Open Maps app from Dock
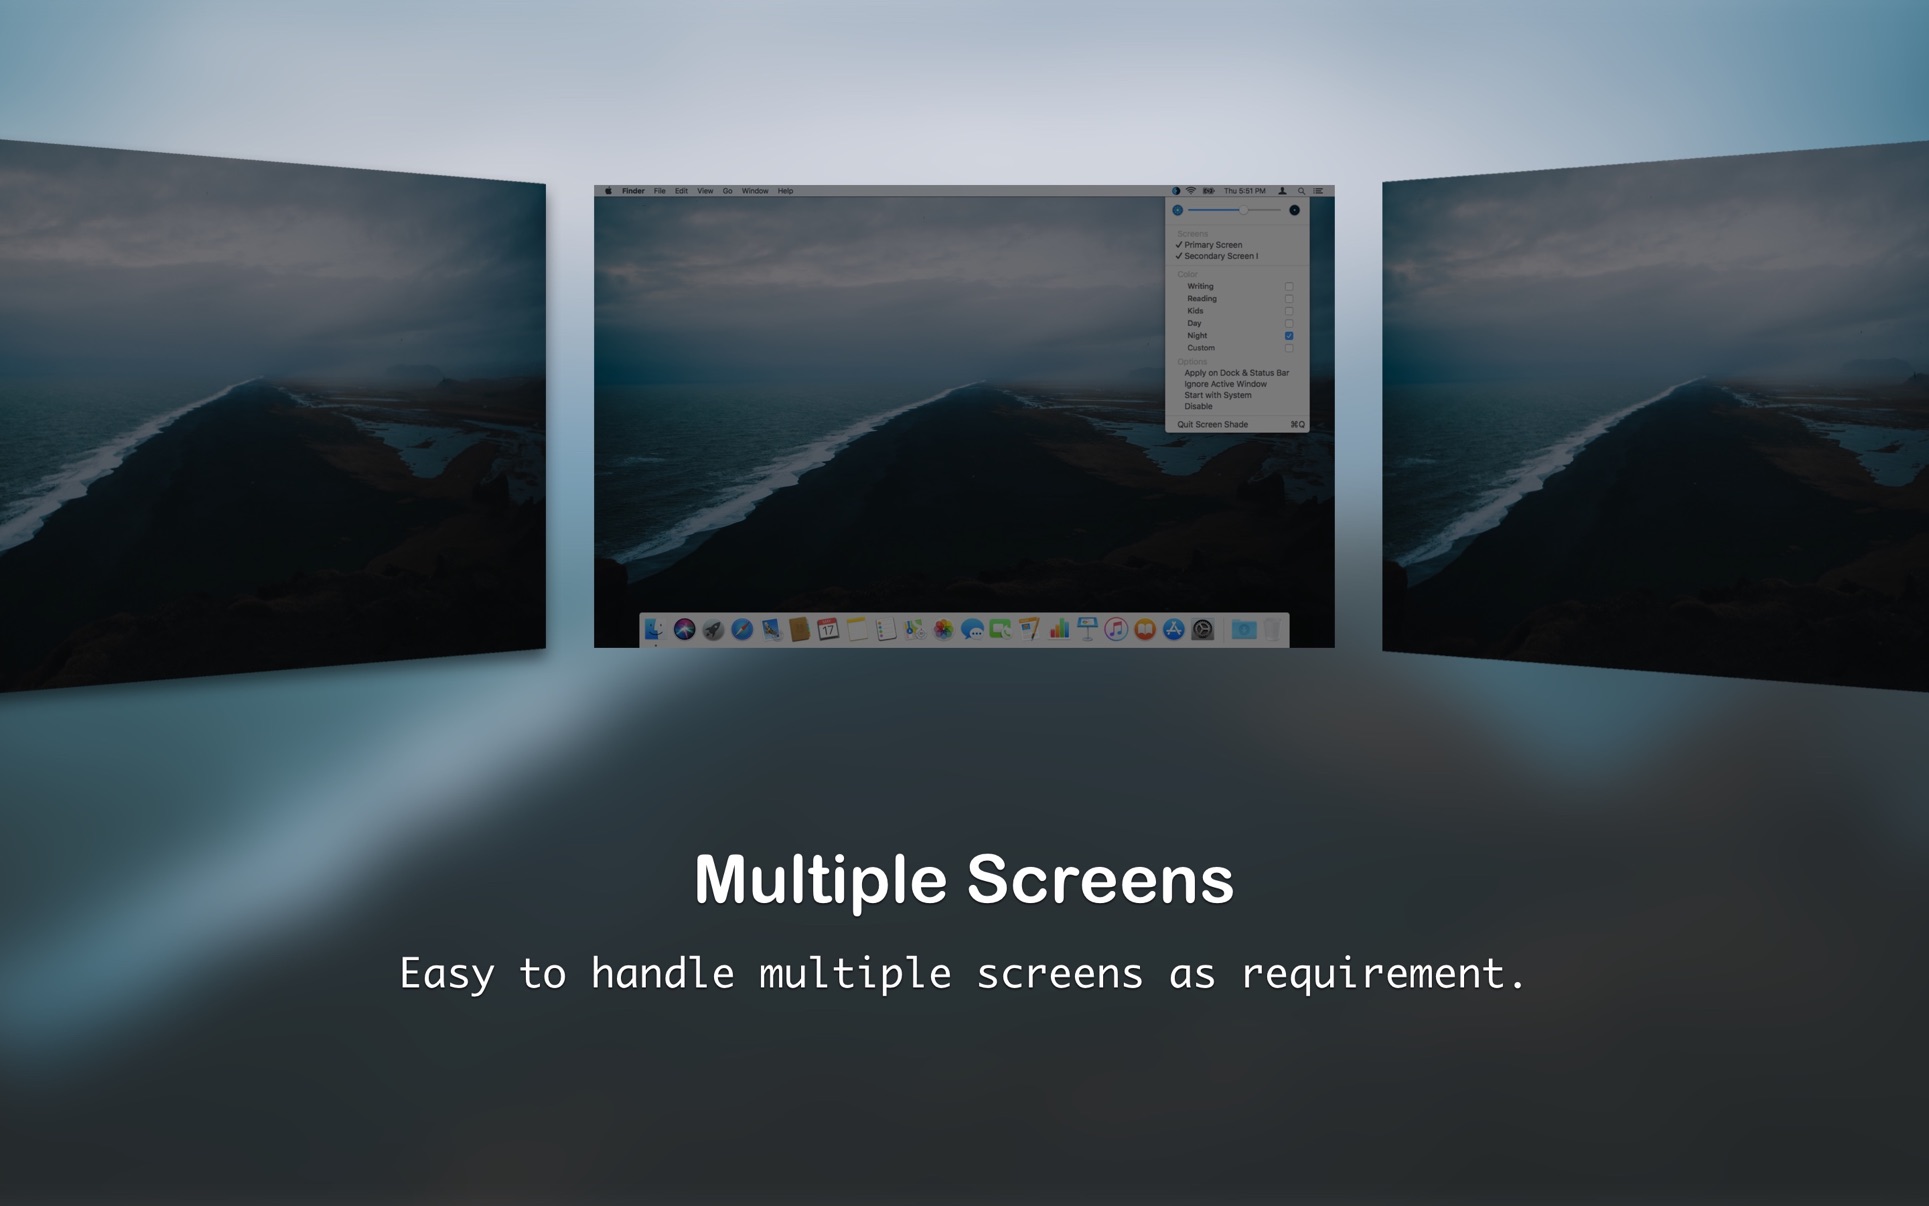1929x1206 pixels. 914,632
